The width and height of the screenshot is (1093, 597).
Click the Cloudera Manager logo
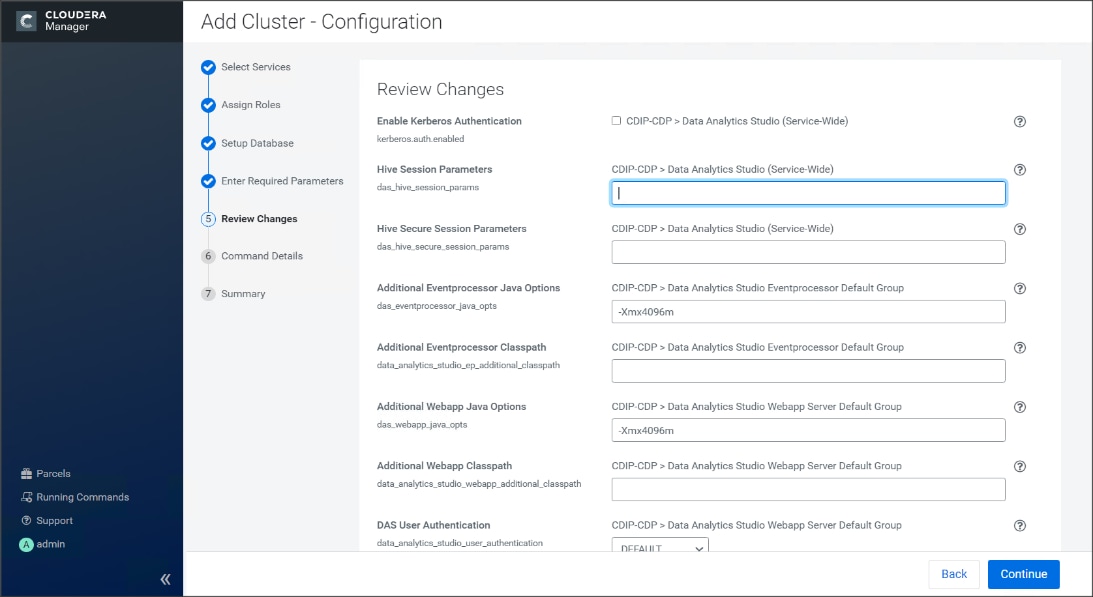pos(61,21)
